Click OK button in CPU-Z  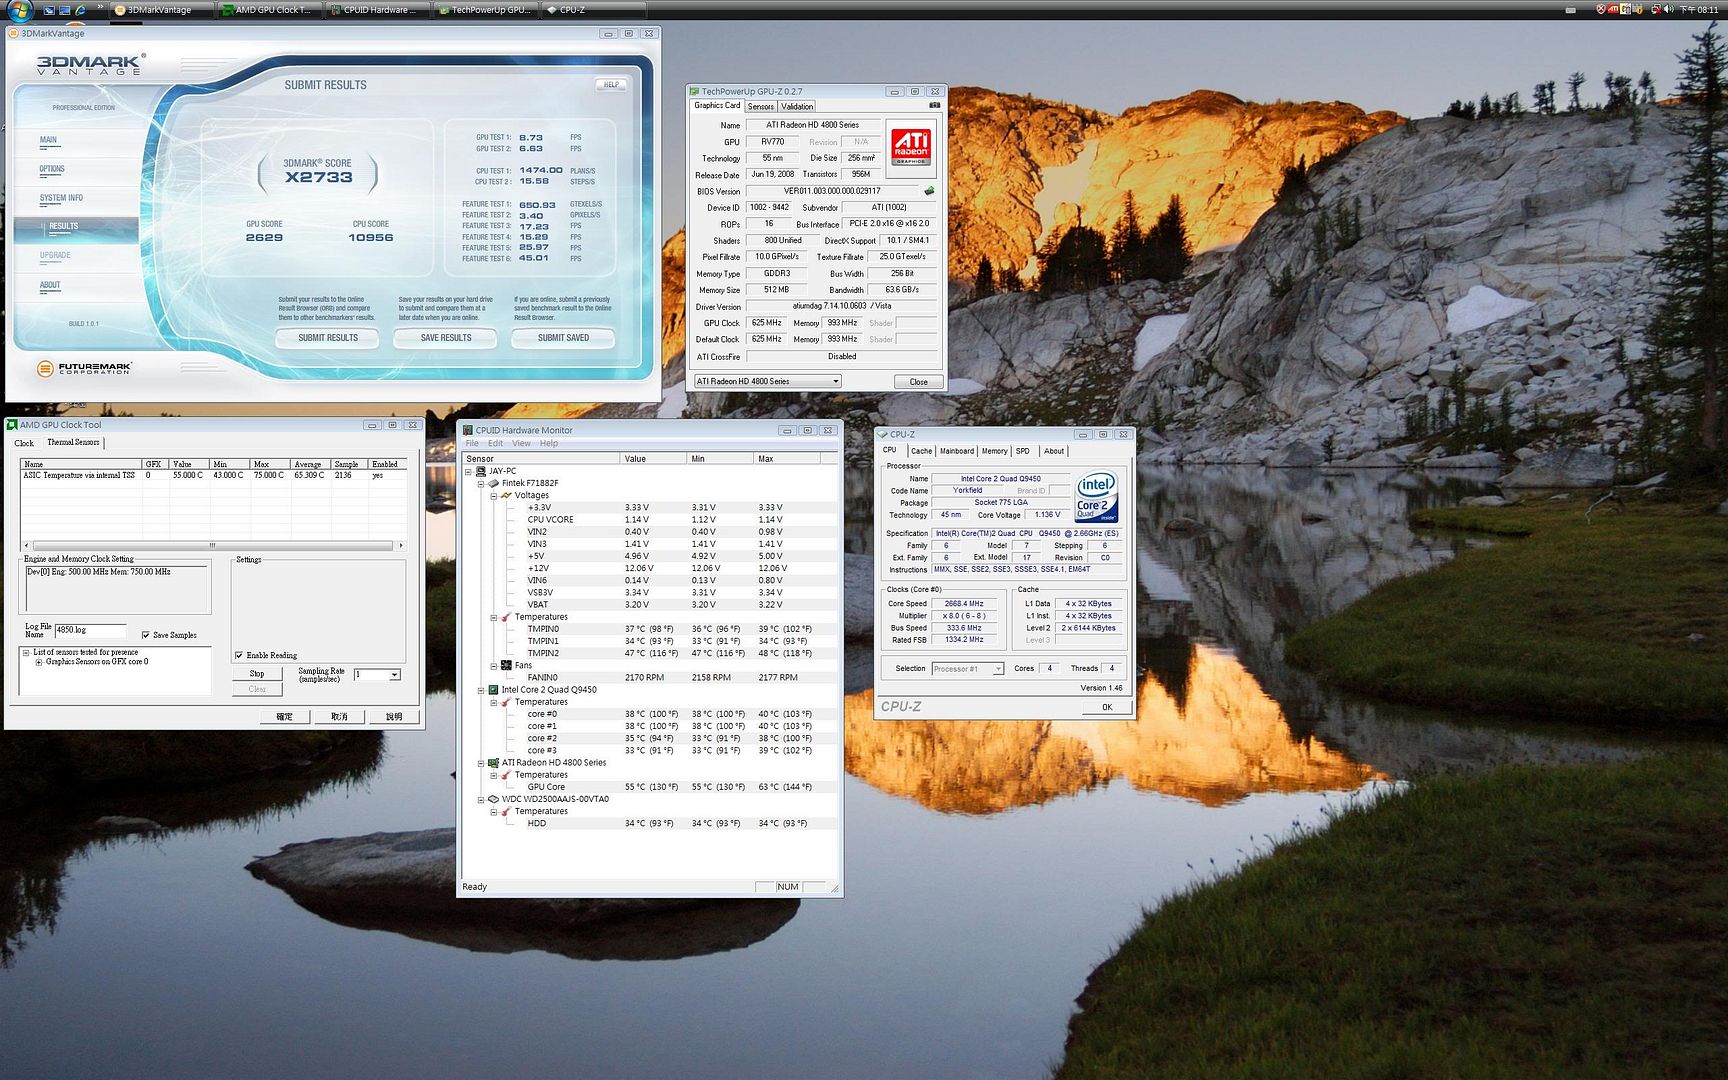tap(1107, 707)
